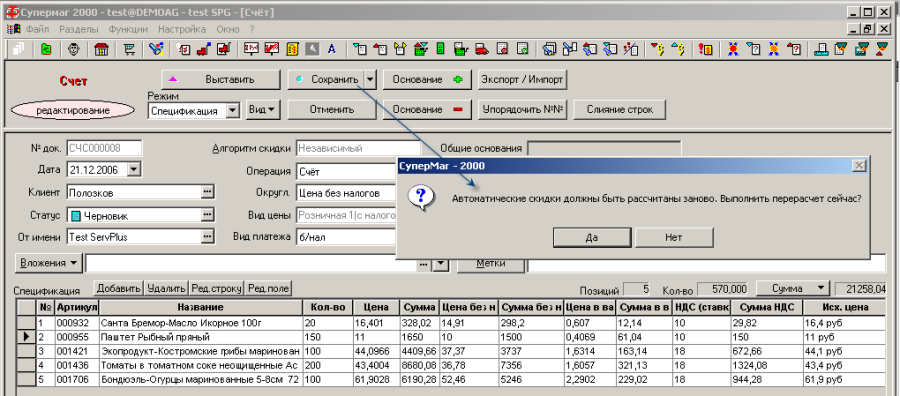900x396 pixels.
Task: Click the dollar with cyan up arrow icon
Action: click(x=678, y=49)
